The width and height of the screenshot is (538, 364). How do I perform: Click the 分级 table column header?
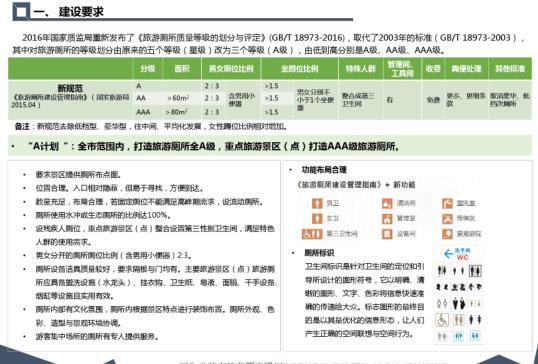click(148, 69)
